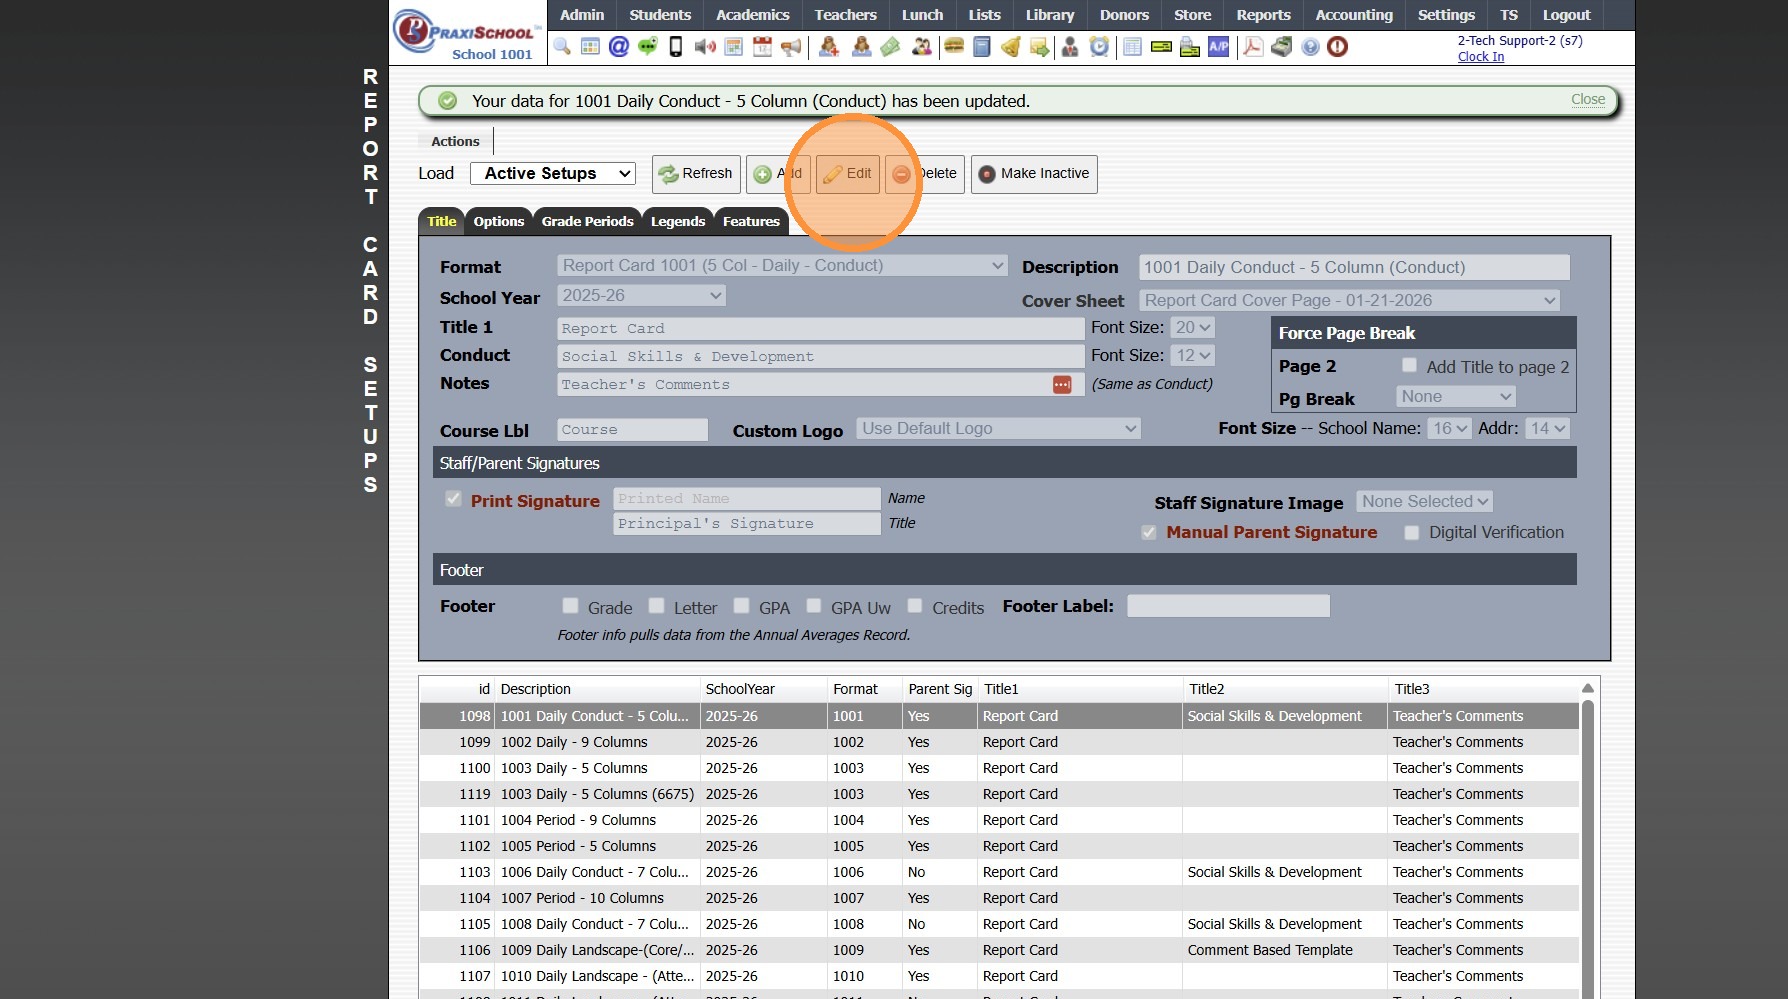This screenshot has width=1788, height=999.
Task: Select the 1005 Period - 5 Columns row
Action: [578, 846]
